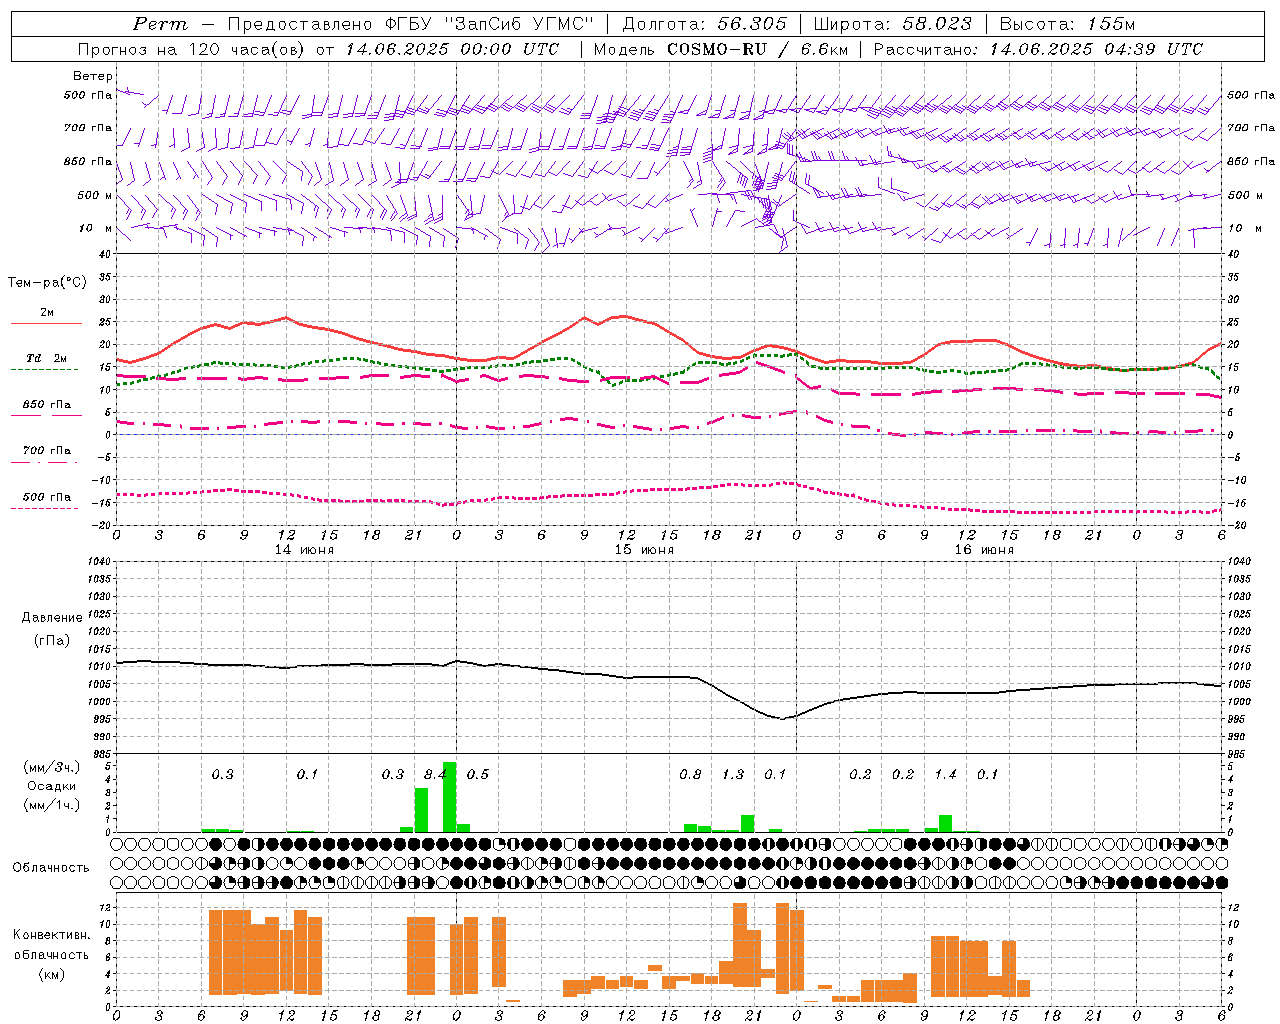Click the "Осадки" precipitation label
Viewport: 1280px width, 1024px height.
pyautogui.click(x=51, y=786)
